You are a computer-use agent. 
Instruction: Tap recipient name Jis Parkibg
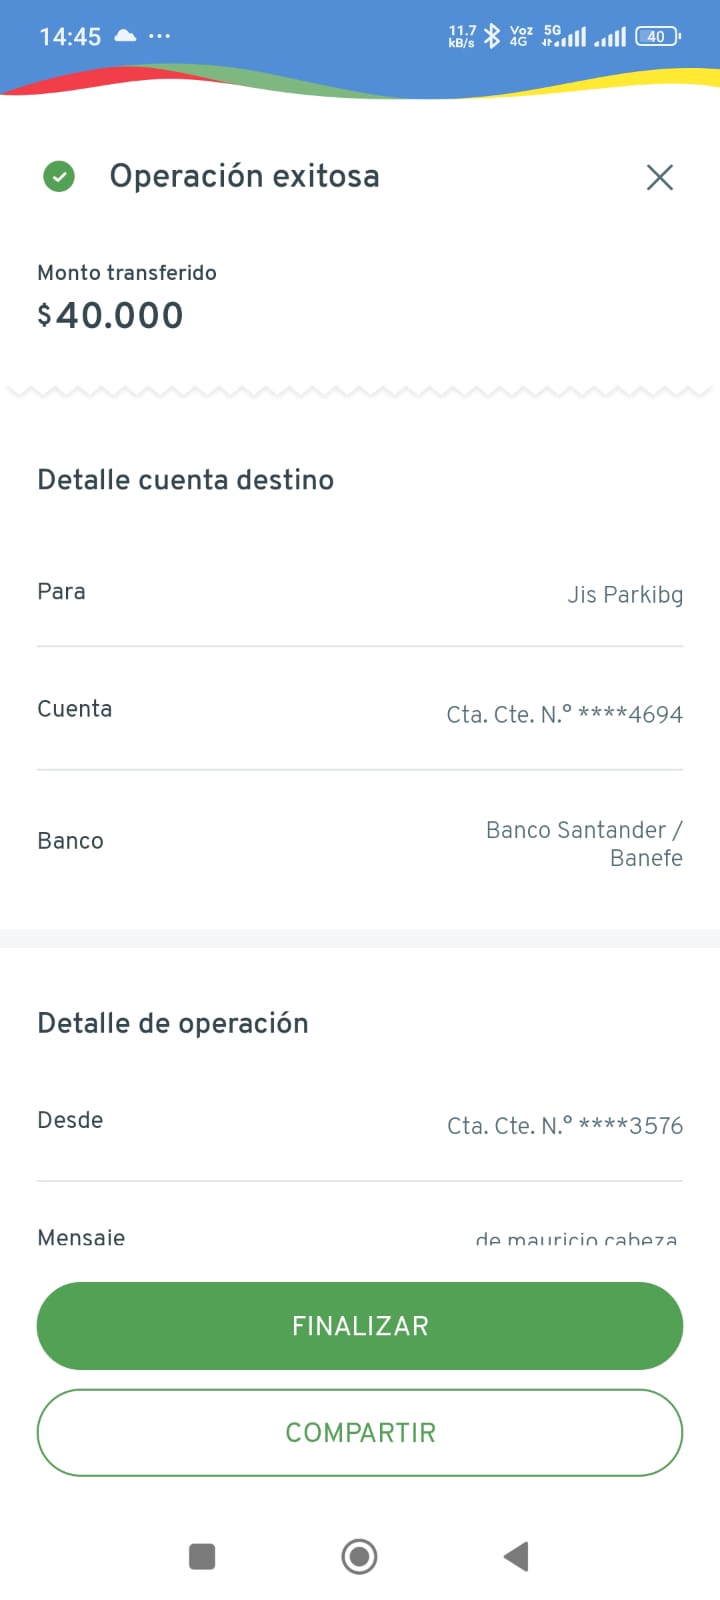click(625, 594)
